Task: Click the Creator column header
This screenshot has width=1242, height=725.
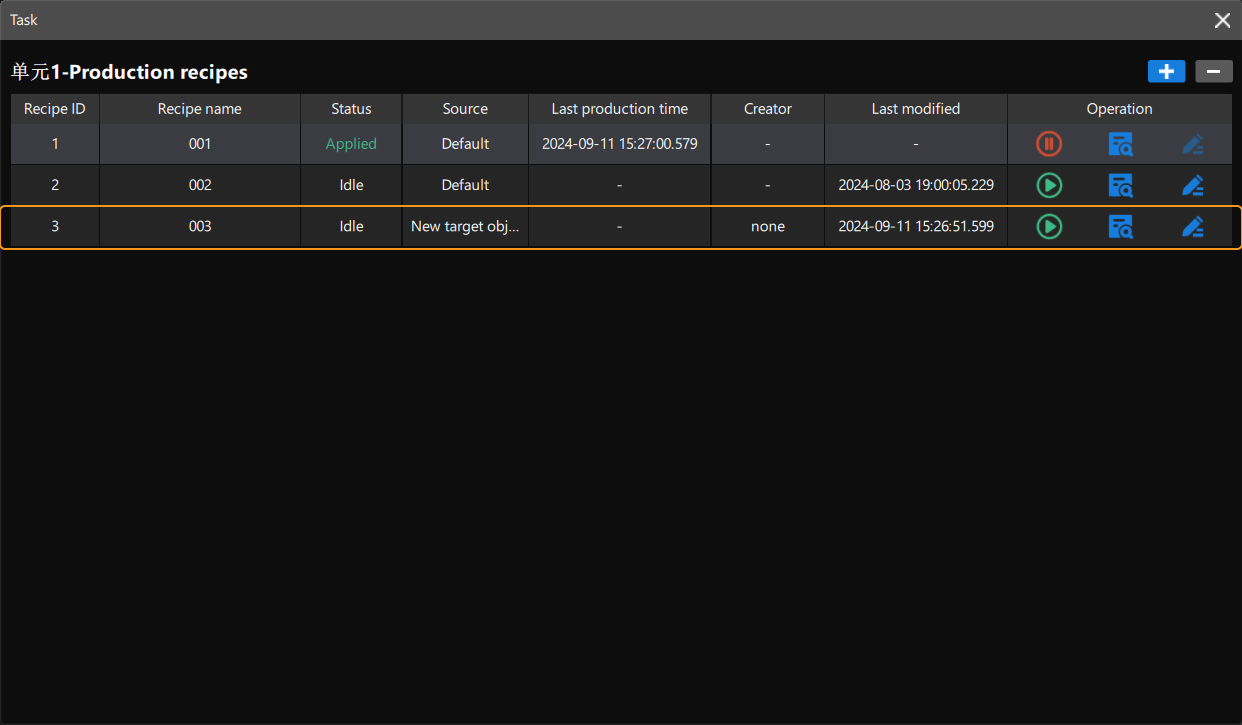Action: (767, 108)
